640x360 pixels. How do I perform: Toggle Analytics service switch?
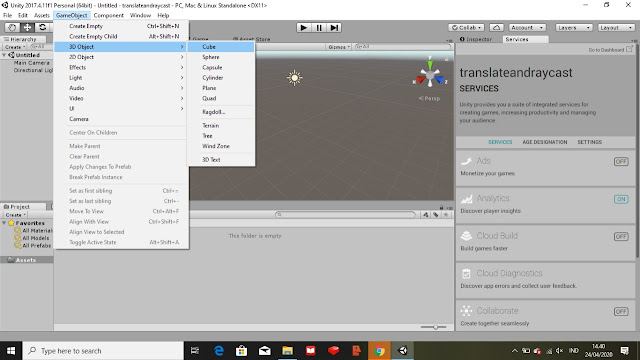621,199
